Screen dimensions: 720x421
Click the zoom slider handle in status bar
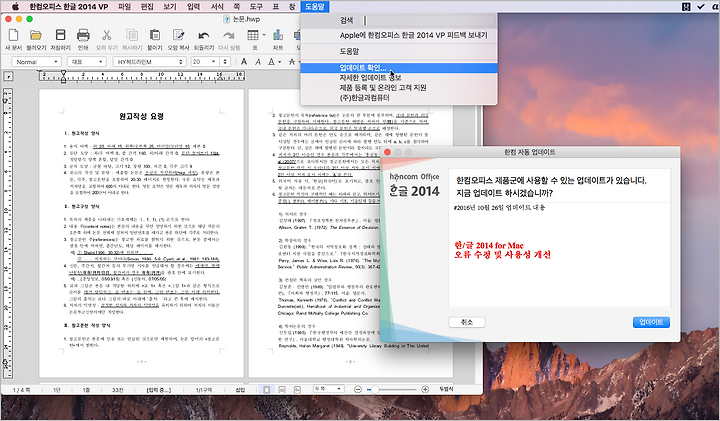coord(375,389)
